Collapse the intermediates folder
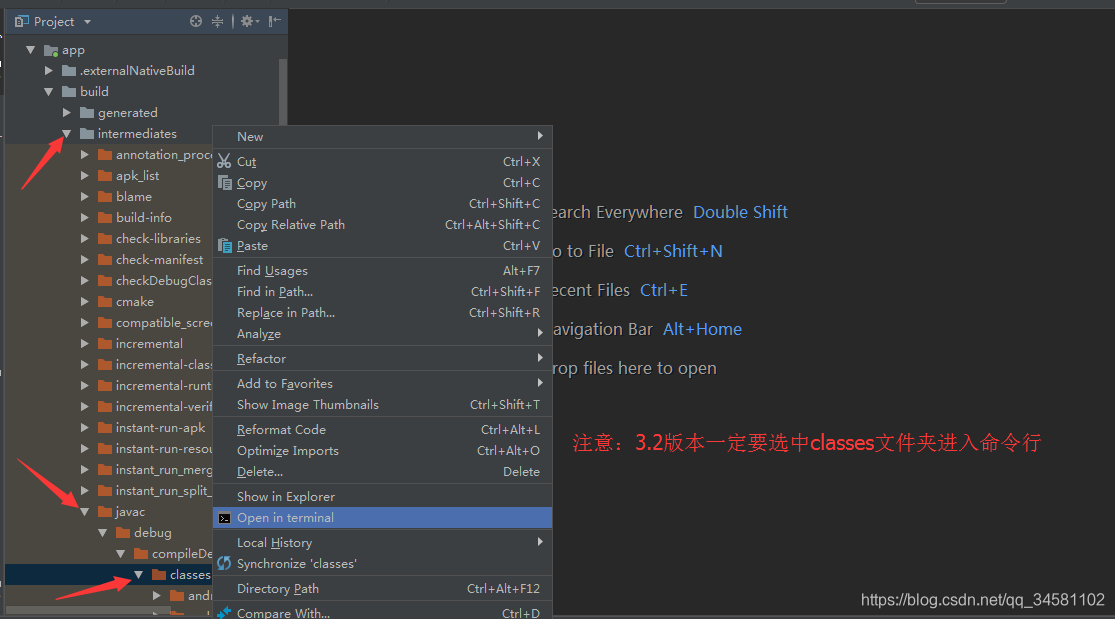This screenshot has width=1115, height=619. click(67, 134)
